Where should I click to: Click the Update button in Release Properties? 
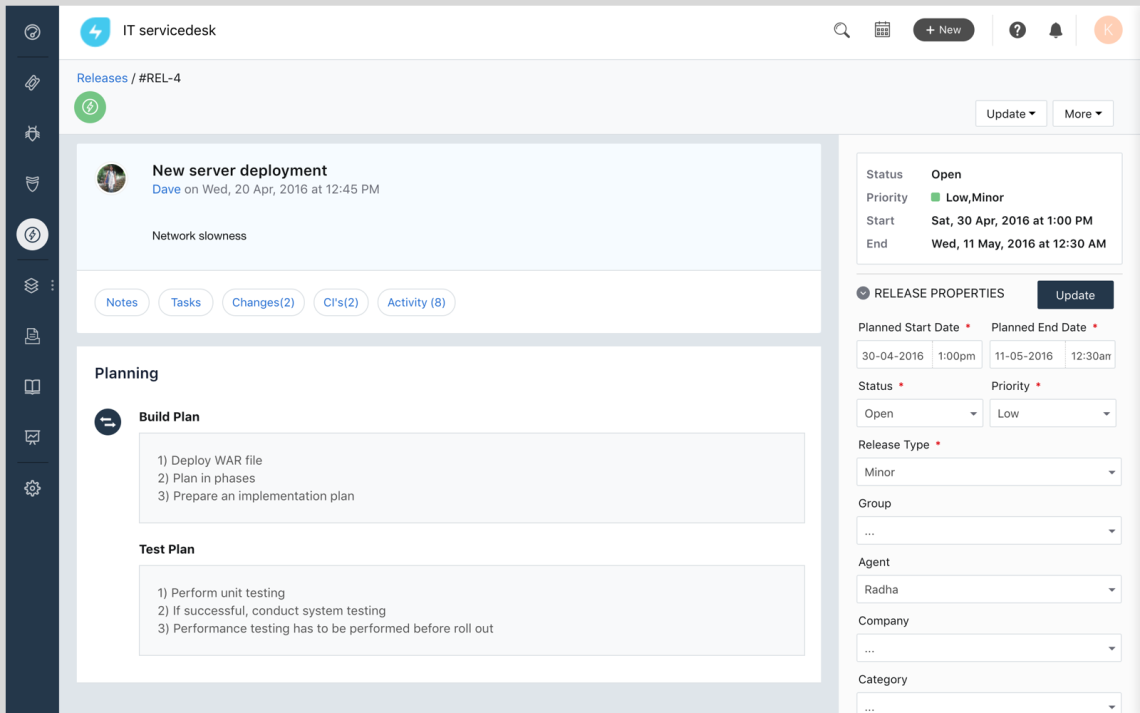(x=1075, y=295)
